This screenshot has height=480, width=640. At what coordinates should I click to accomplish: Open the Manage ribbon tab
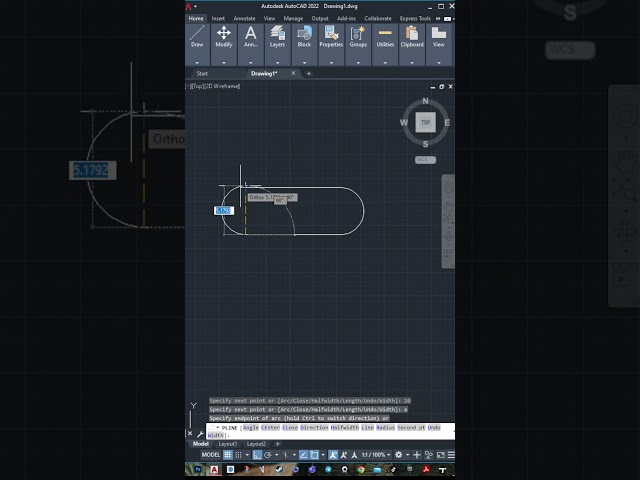(293, 18)
